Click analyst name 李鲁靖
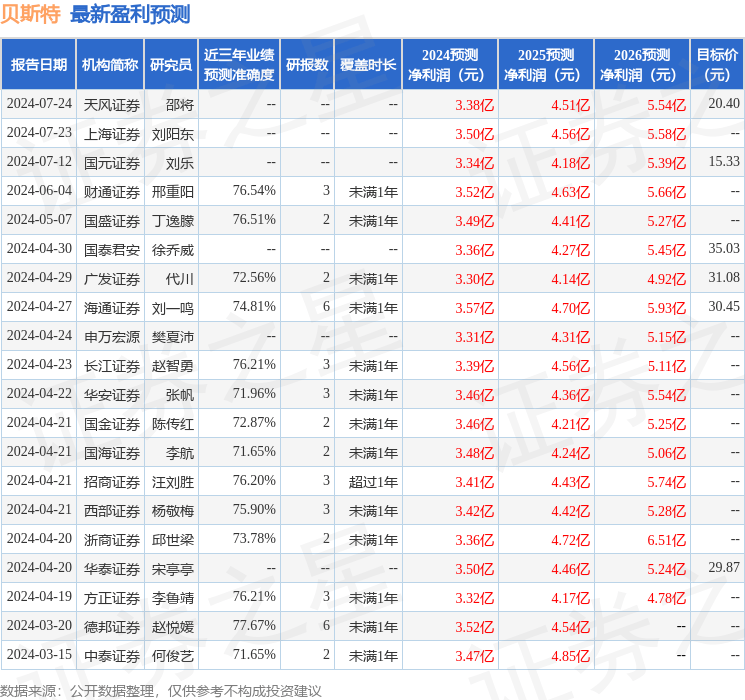745x700 pixels. tap(172, 598)
